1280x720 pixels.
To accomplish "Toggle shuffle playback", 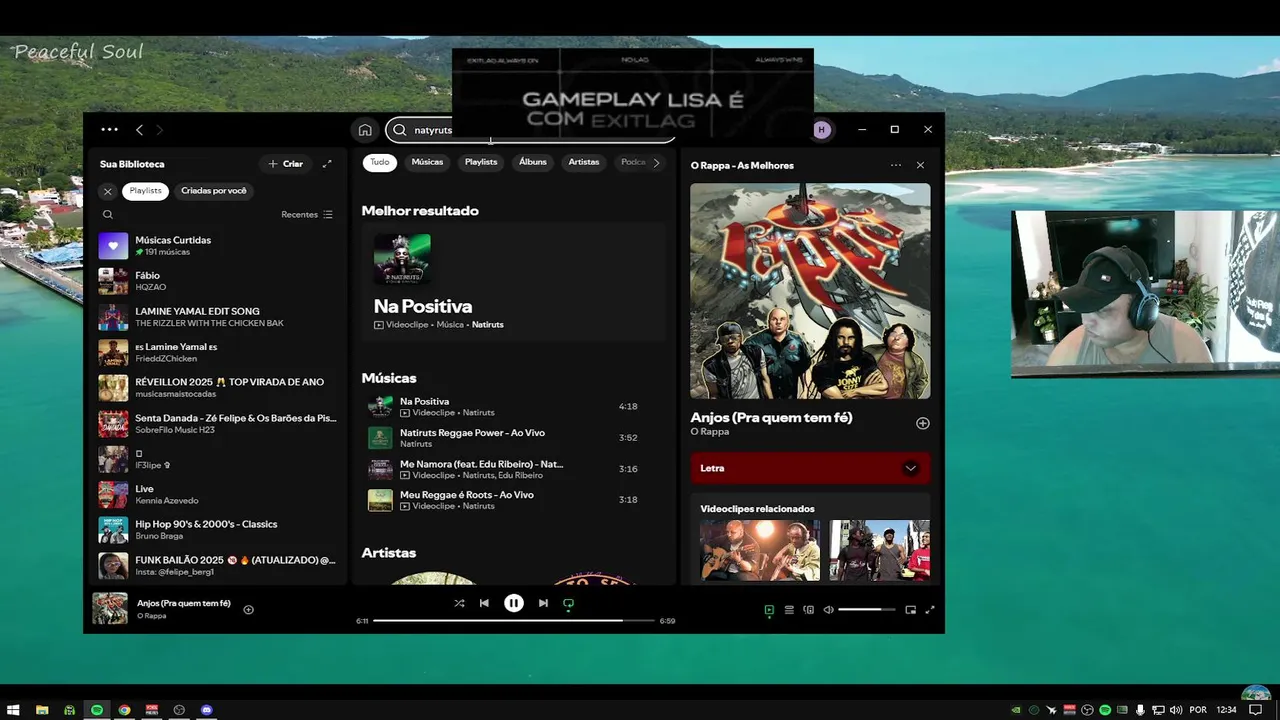I will click(459, 603).
